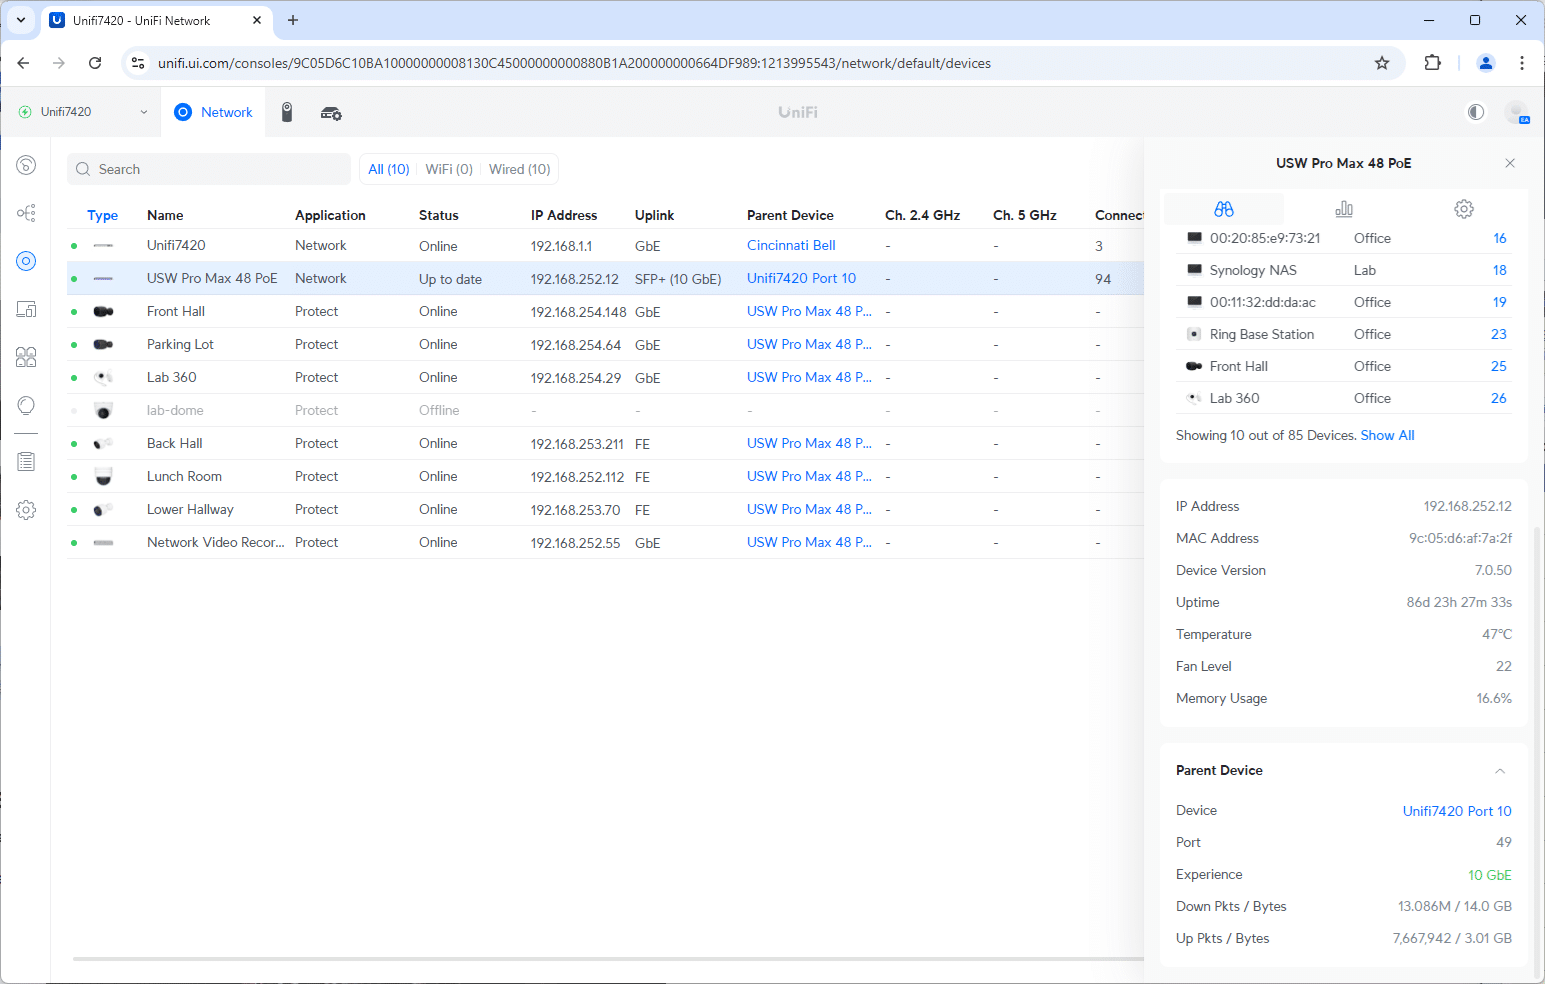
Task: Filter devices by Wired (10)
Action: [520, 169]
